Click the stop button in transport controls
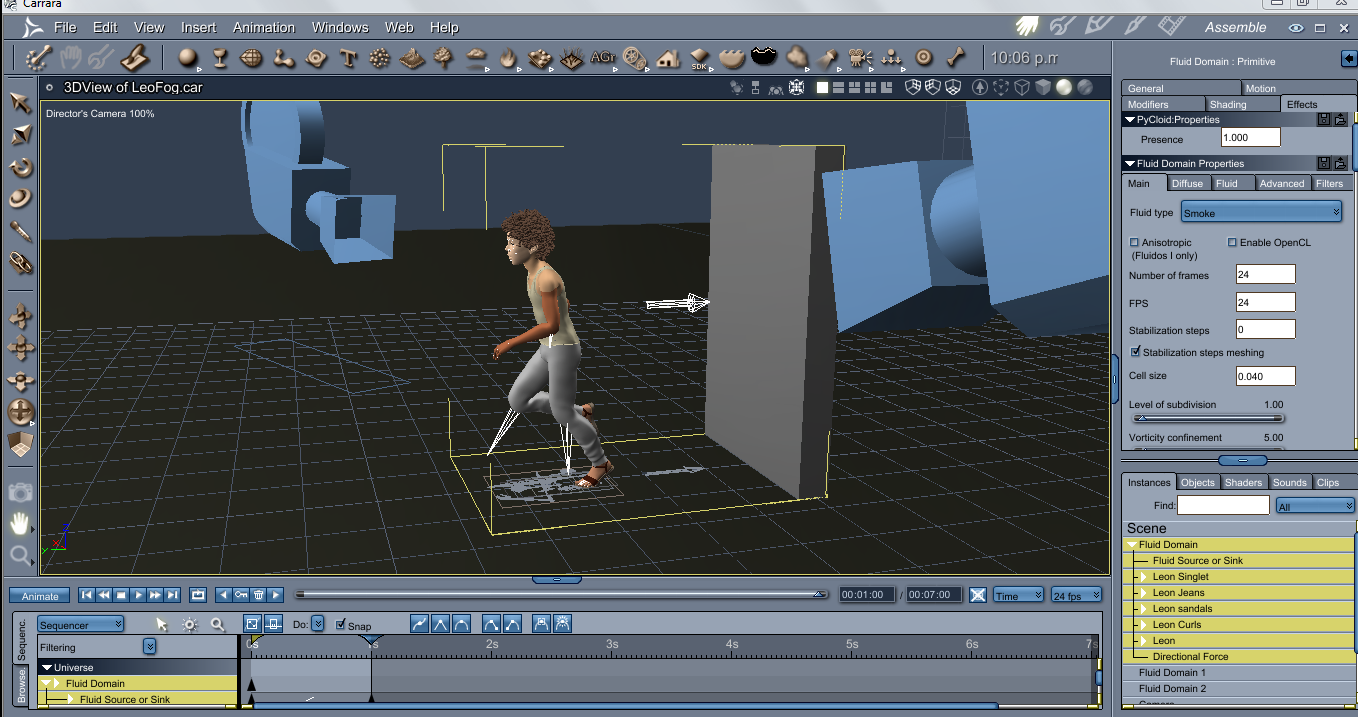Viewport: 1358px width, 717px height. [121, 595]
